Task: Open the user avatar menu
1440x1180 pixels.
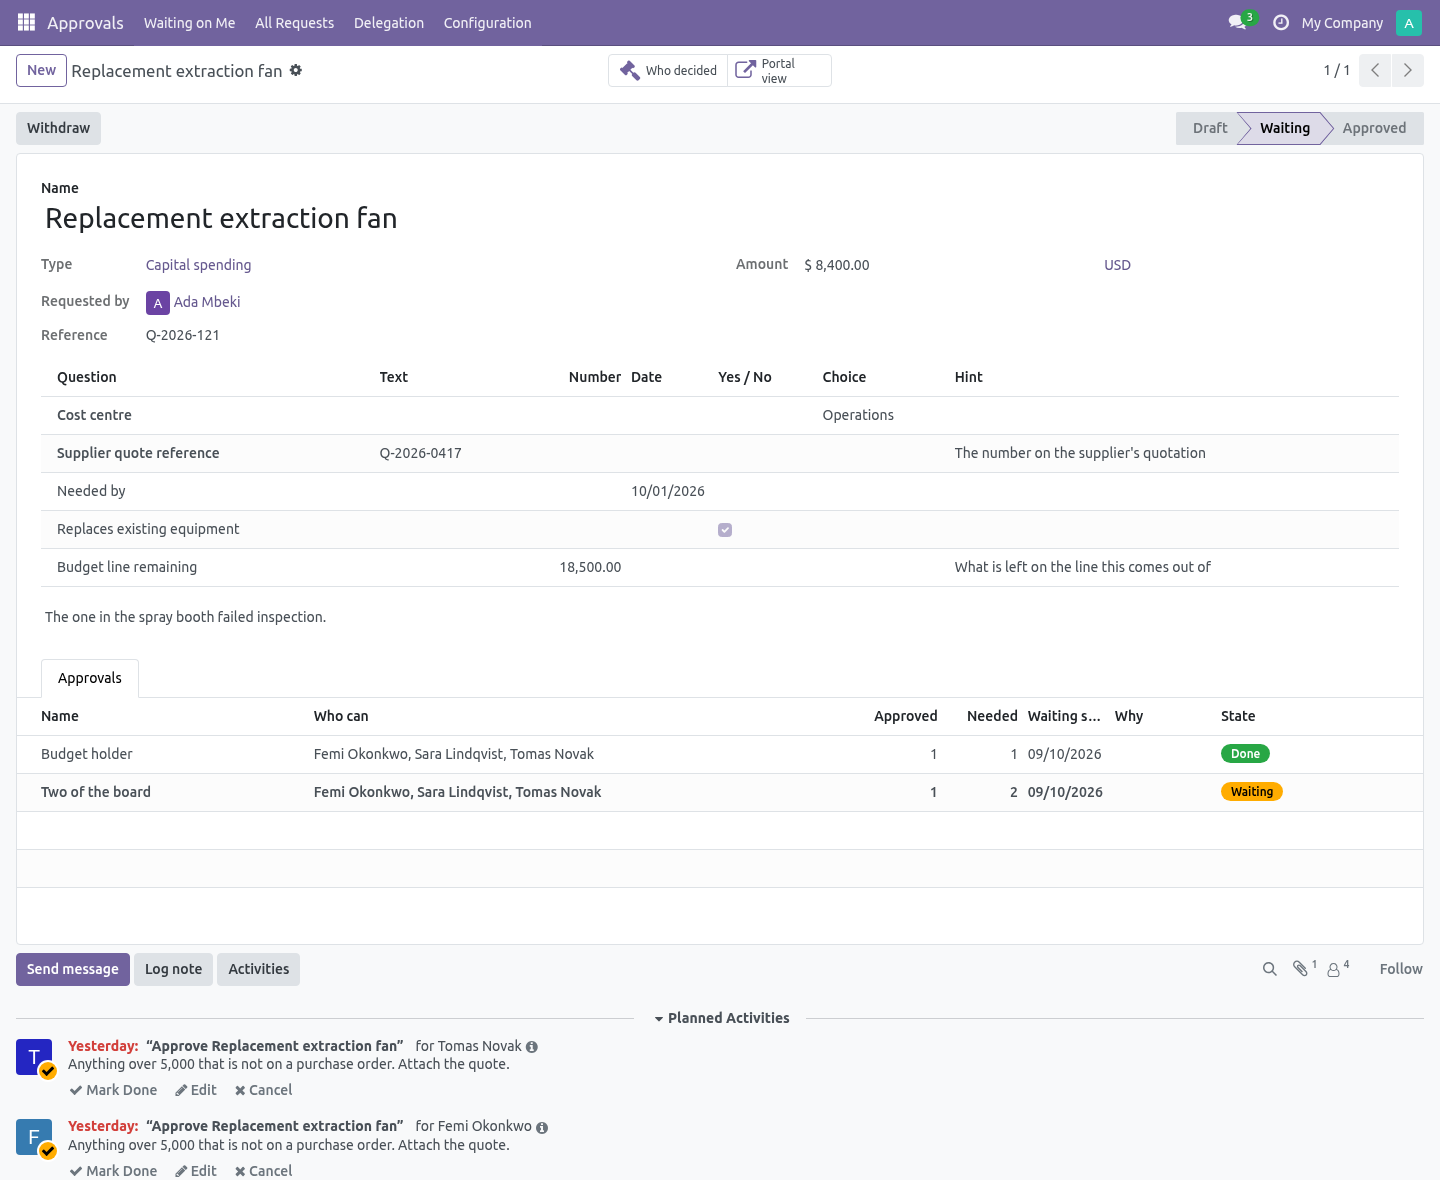Action: coord(1409,22)
